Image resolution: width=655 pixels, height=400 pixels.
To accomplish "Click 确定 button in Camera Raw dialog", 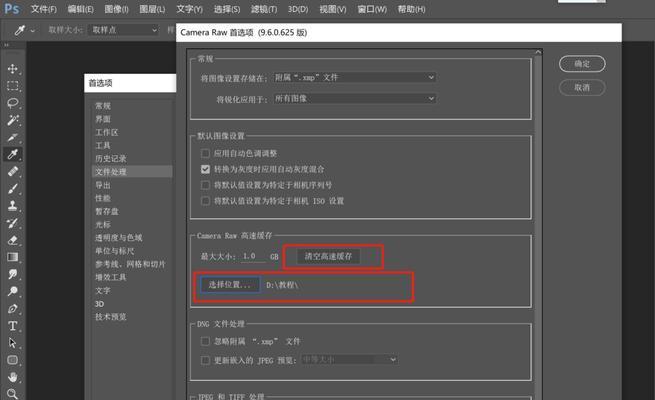I will 582,64.
